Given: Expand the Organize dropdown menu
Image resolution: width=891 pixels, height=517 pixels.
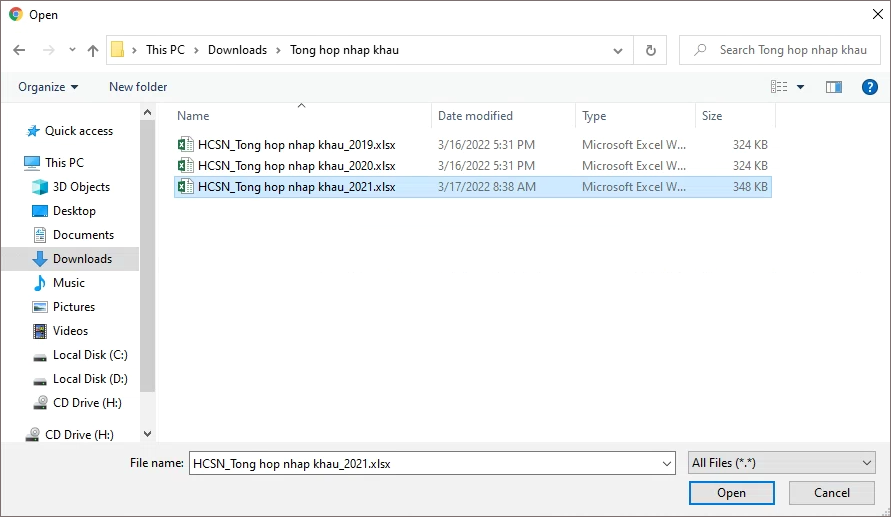Looking at the screenshot, I should pyautogui.click(x=48, y=87).
